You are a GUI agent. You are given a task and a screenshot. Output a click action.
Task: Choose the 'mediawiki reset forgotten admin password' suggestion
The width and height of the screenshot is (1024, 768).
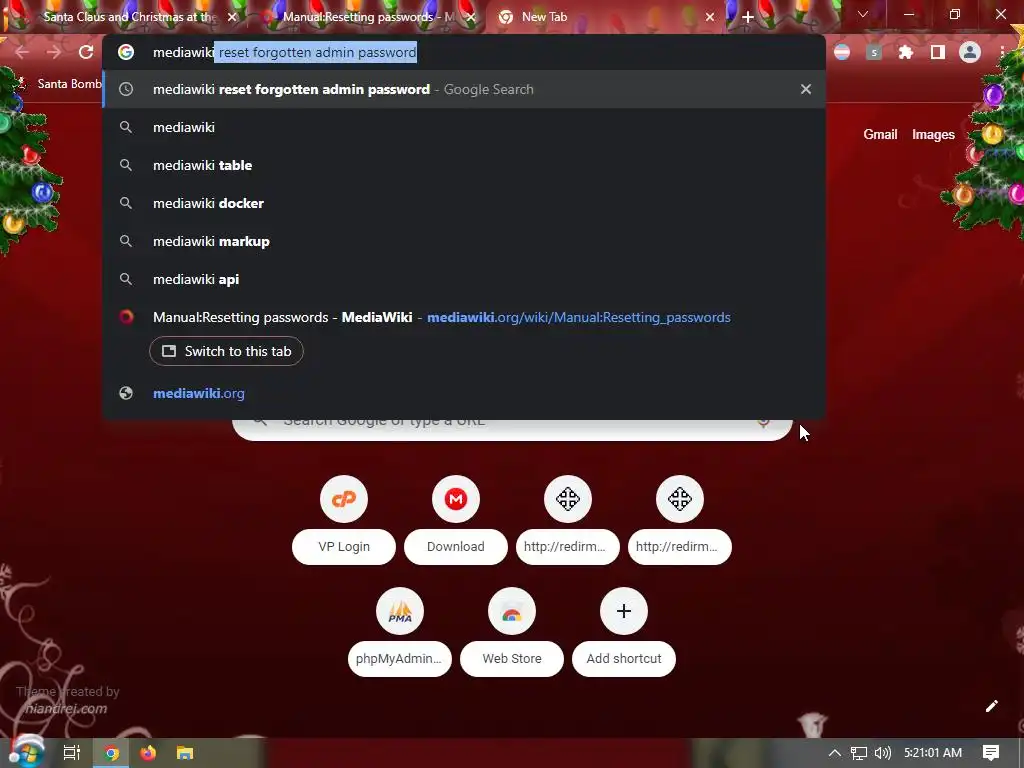pos(464,89)
